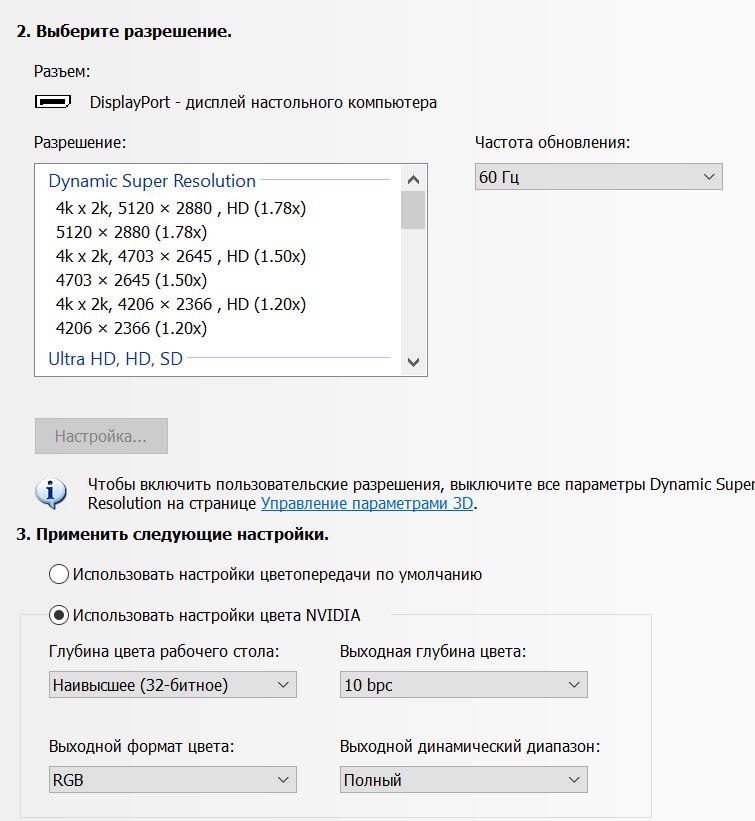The width and height of the screenshot is (755, 821).
Task: Click resolution list scroll up arrow
Action: 413,178
